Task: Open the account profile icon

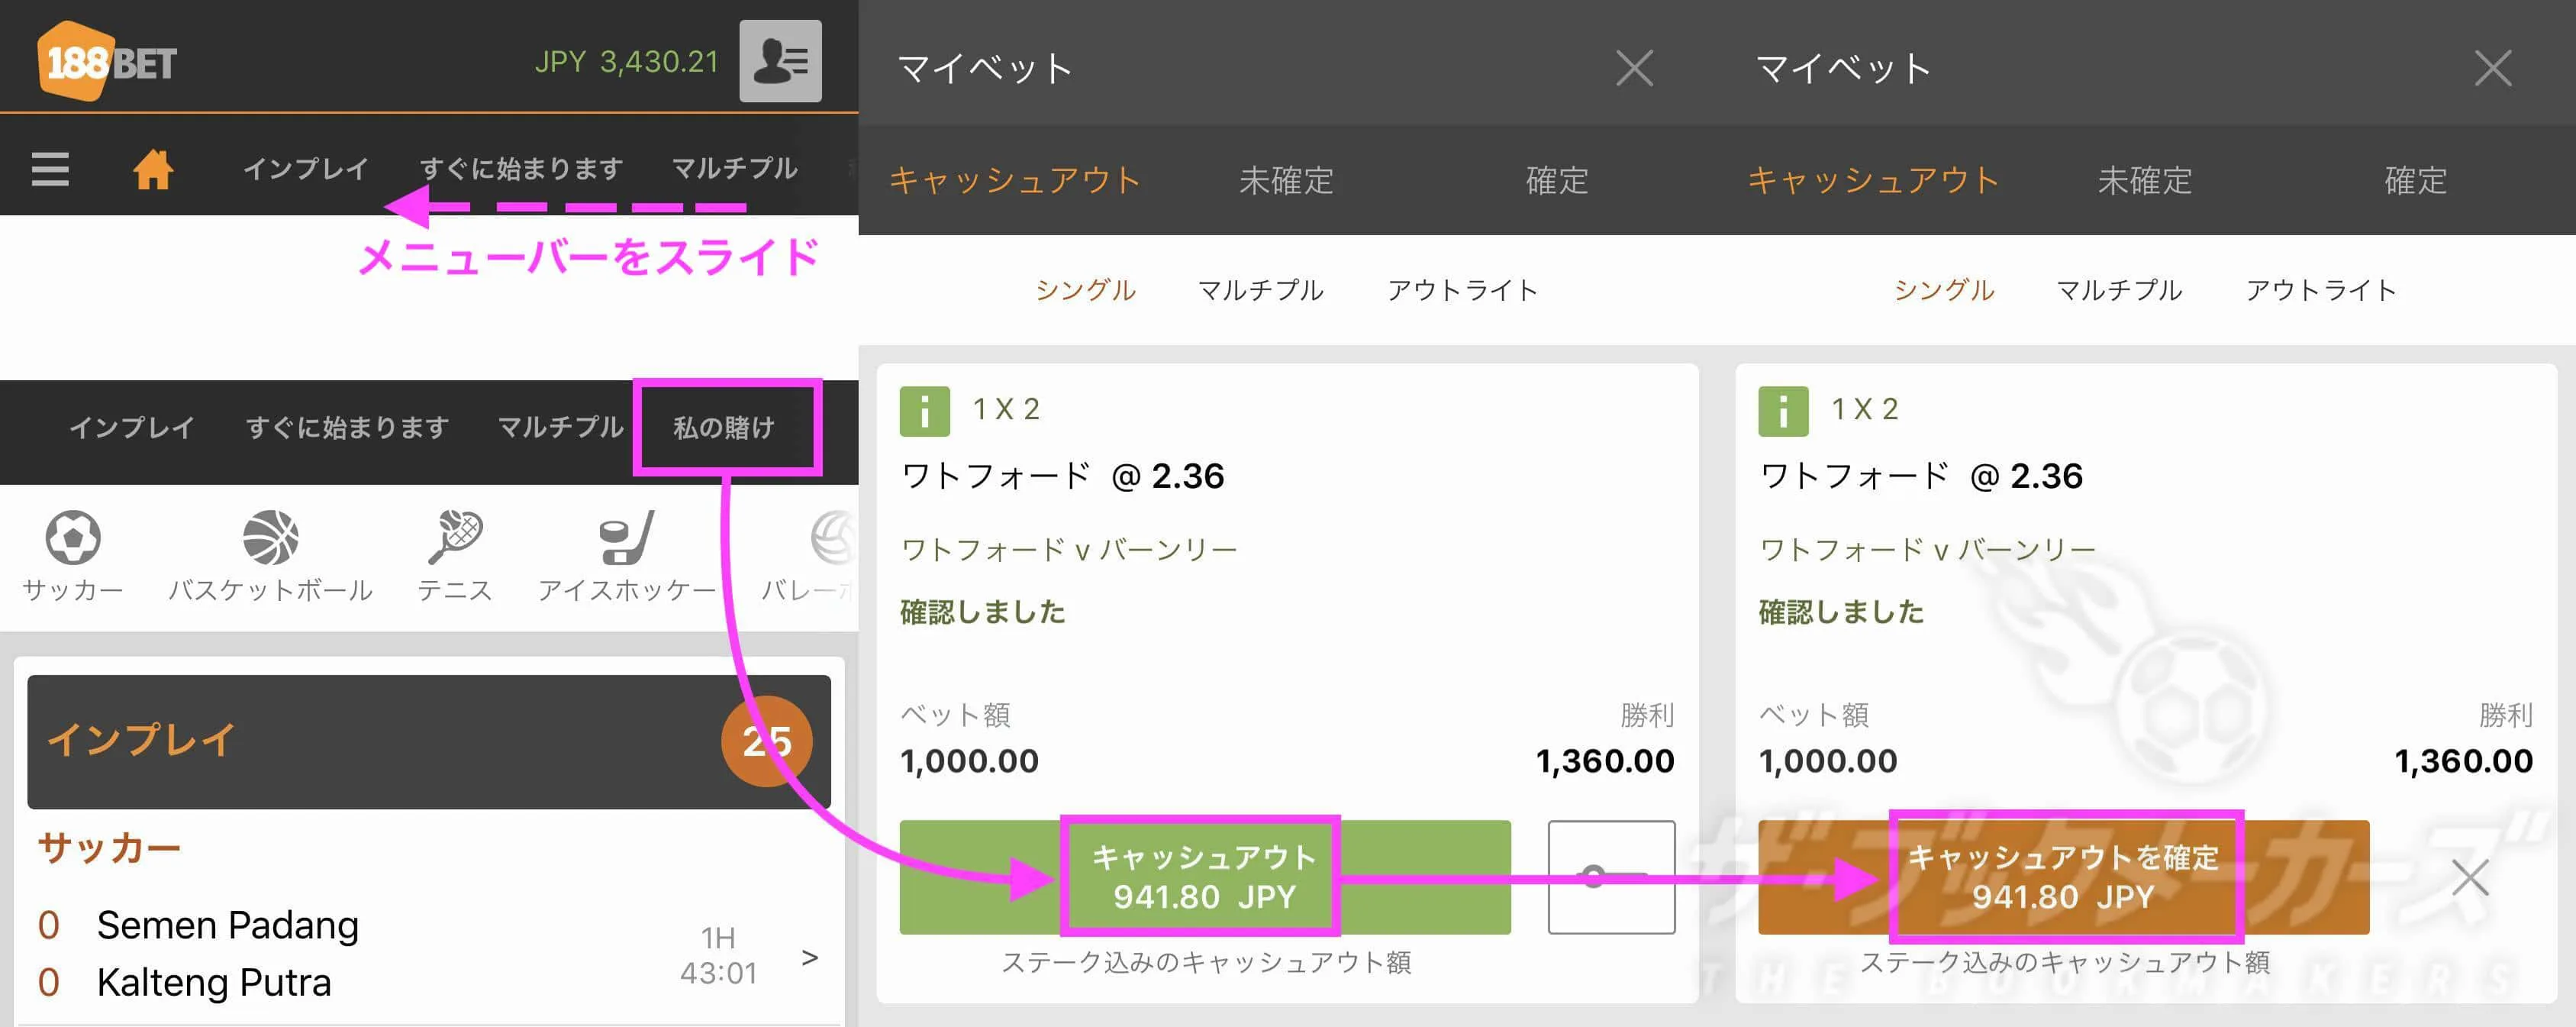Action: point(780,61)
